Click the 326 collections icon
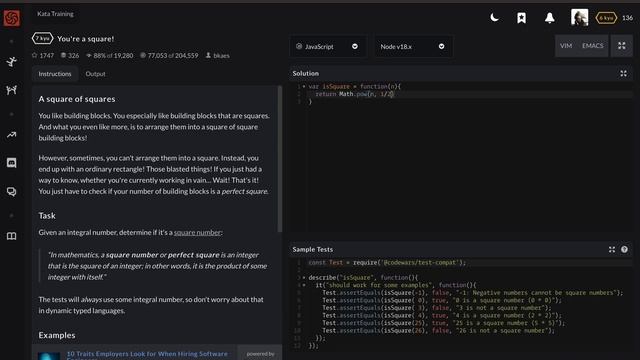 tap(63, 55)
